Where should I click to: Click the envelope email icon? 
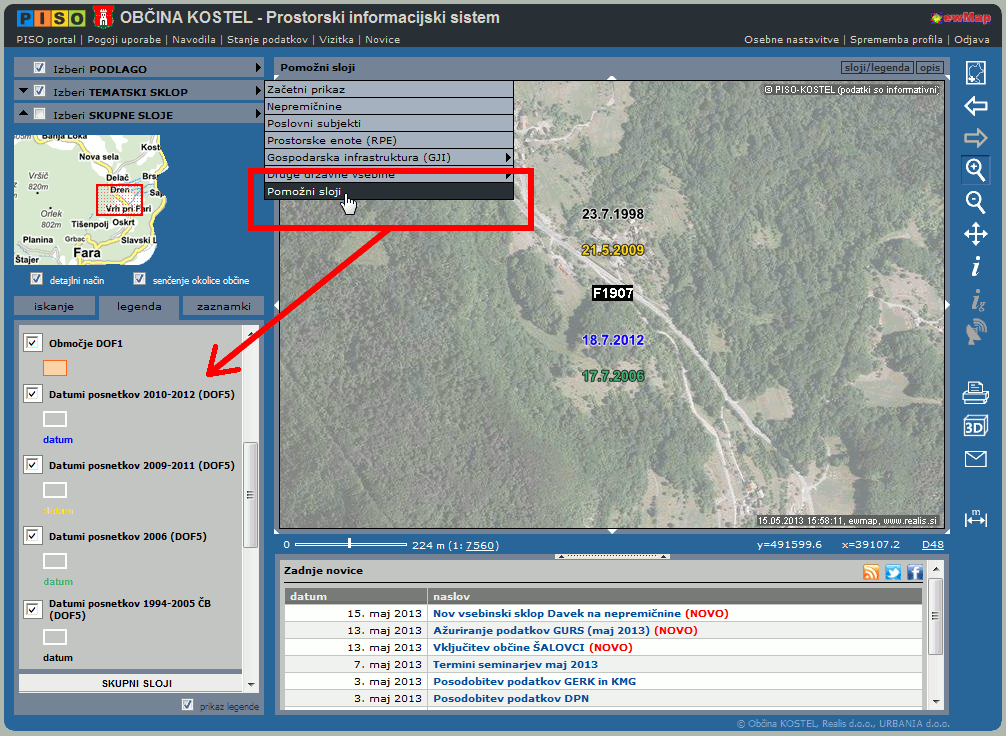pos(975,459)
